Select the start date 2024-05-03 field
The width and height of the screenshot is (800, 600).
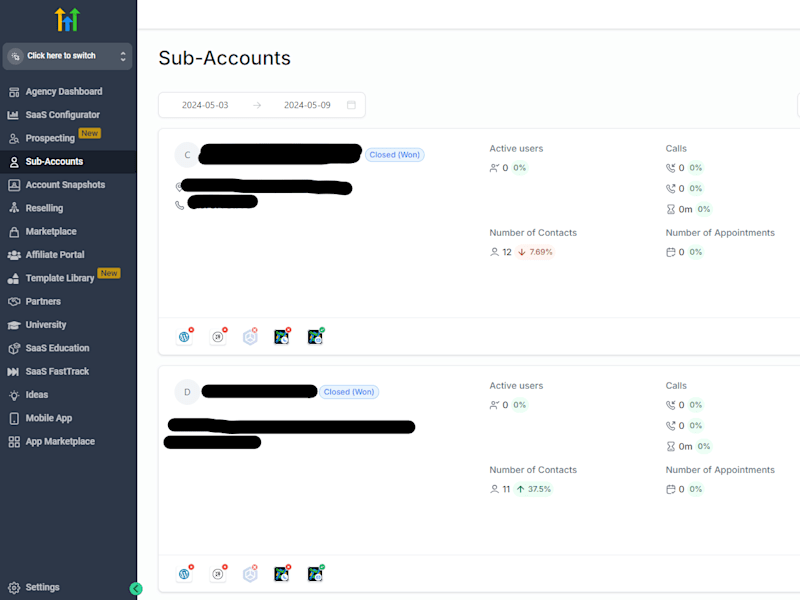click(x=205, y=105)
